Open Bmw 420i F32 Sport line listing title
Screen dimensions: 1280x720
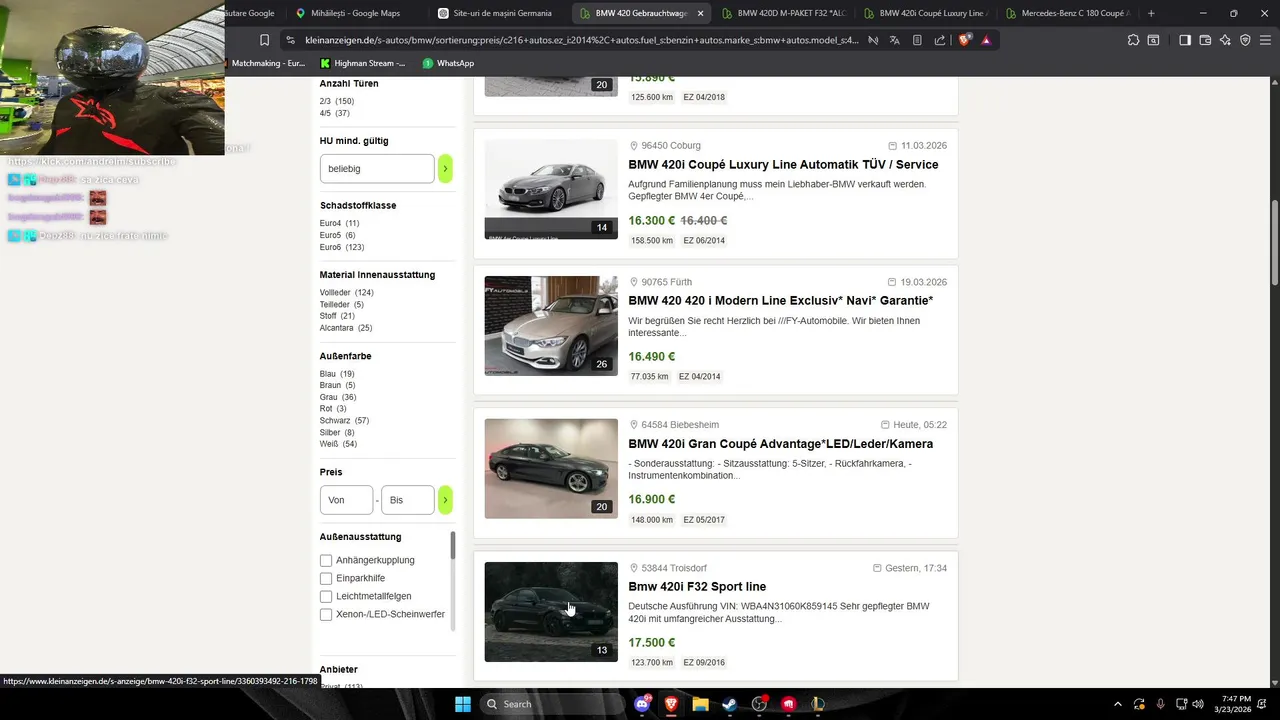[x=697, y=586]
